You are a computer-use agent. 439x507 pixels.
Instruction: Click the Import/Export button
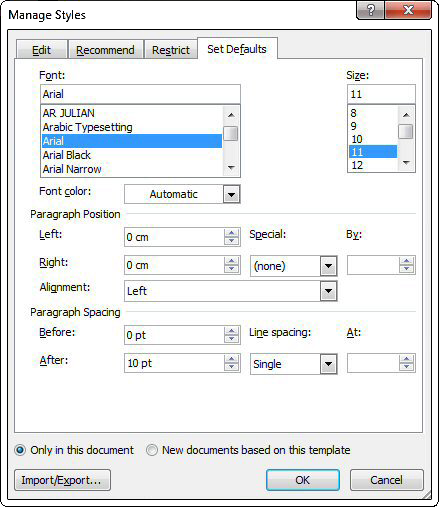(x=62, y=480)
